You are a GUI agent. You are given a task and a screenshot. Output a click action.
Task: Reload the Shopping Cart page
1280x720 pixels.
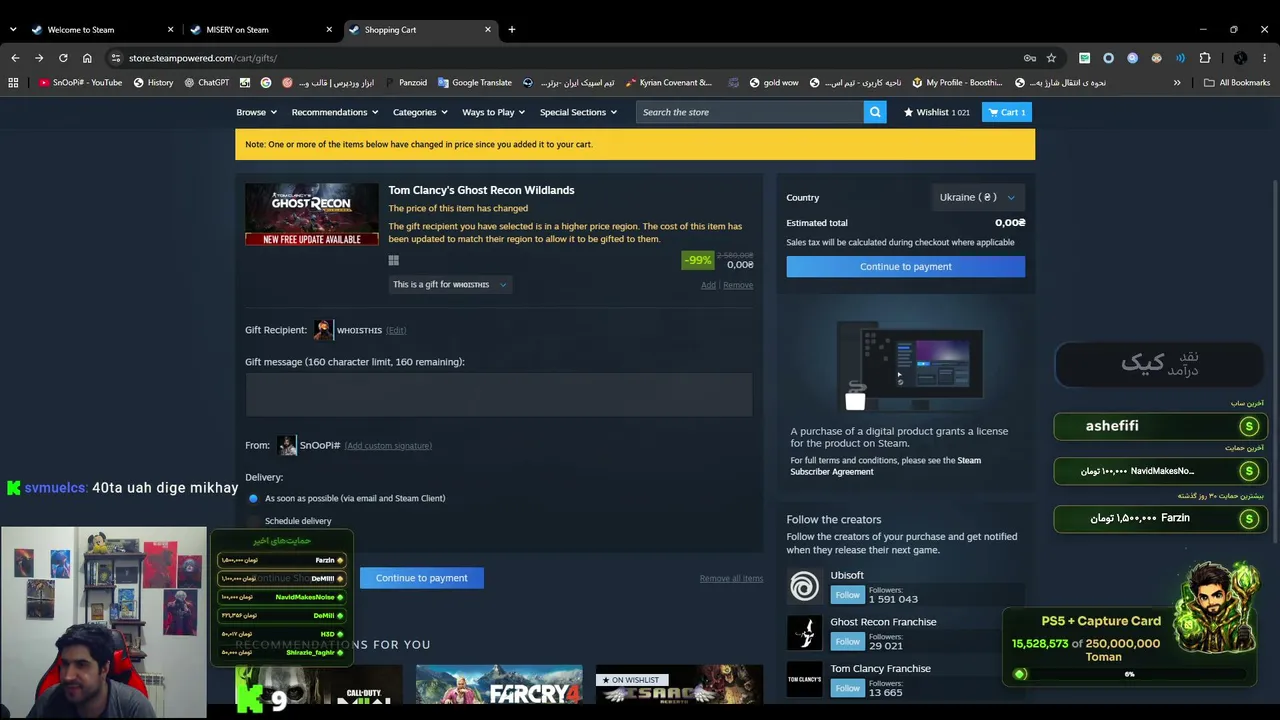tap(63, 58)
